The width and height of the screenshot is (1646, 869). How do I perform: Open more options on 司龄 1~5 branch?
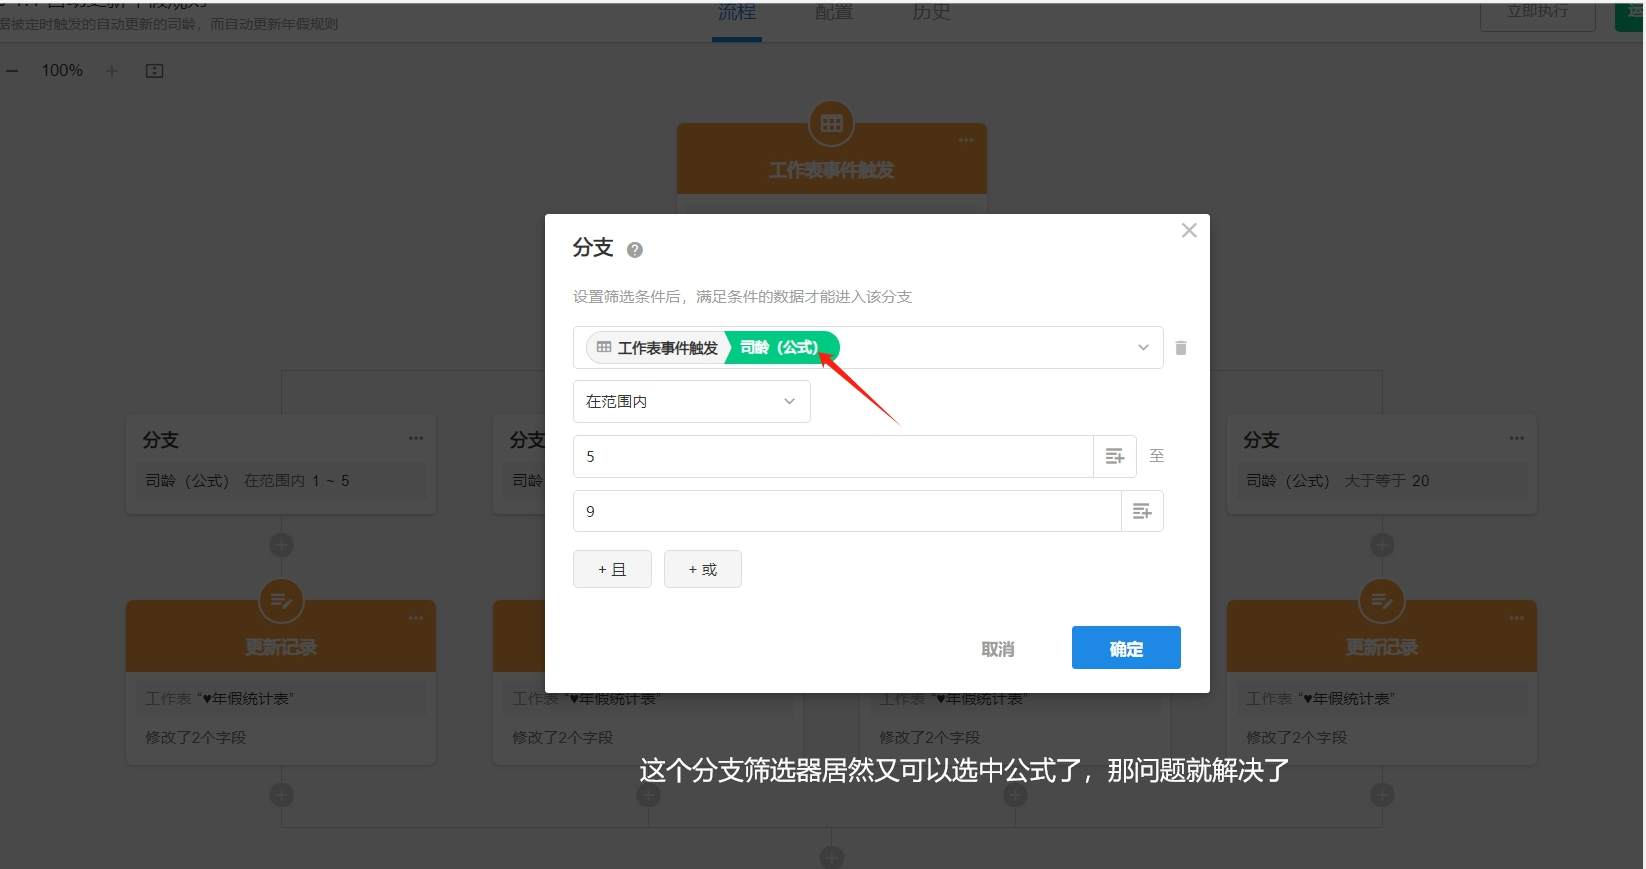pyautogui.click(x=416, y=438)
